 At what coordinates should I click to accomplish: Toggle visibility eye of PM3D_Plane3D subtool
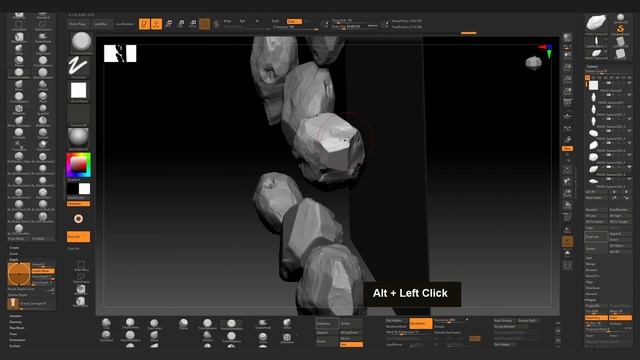[x=629, y=83]
